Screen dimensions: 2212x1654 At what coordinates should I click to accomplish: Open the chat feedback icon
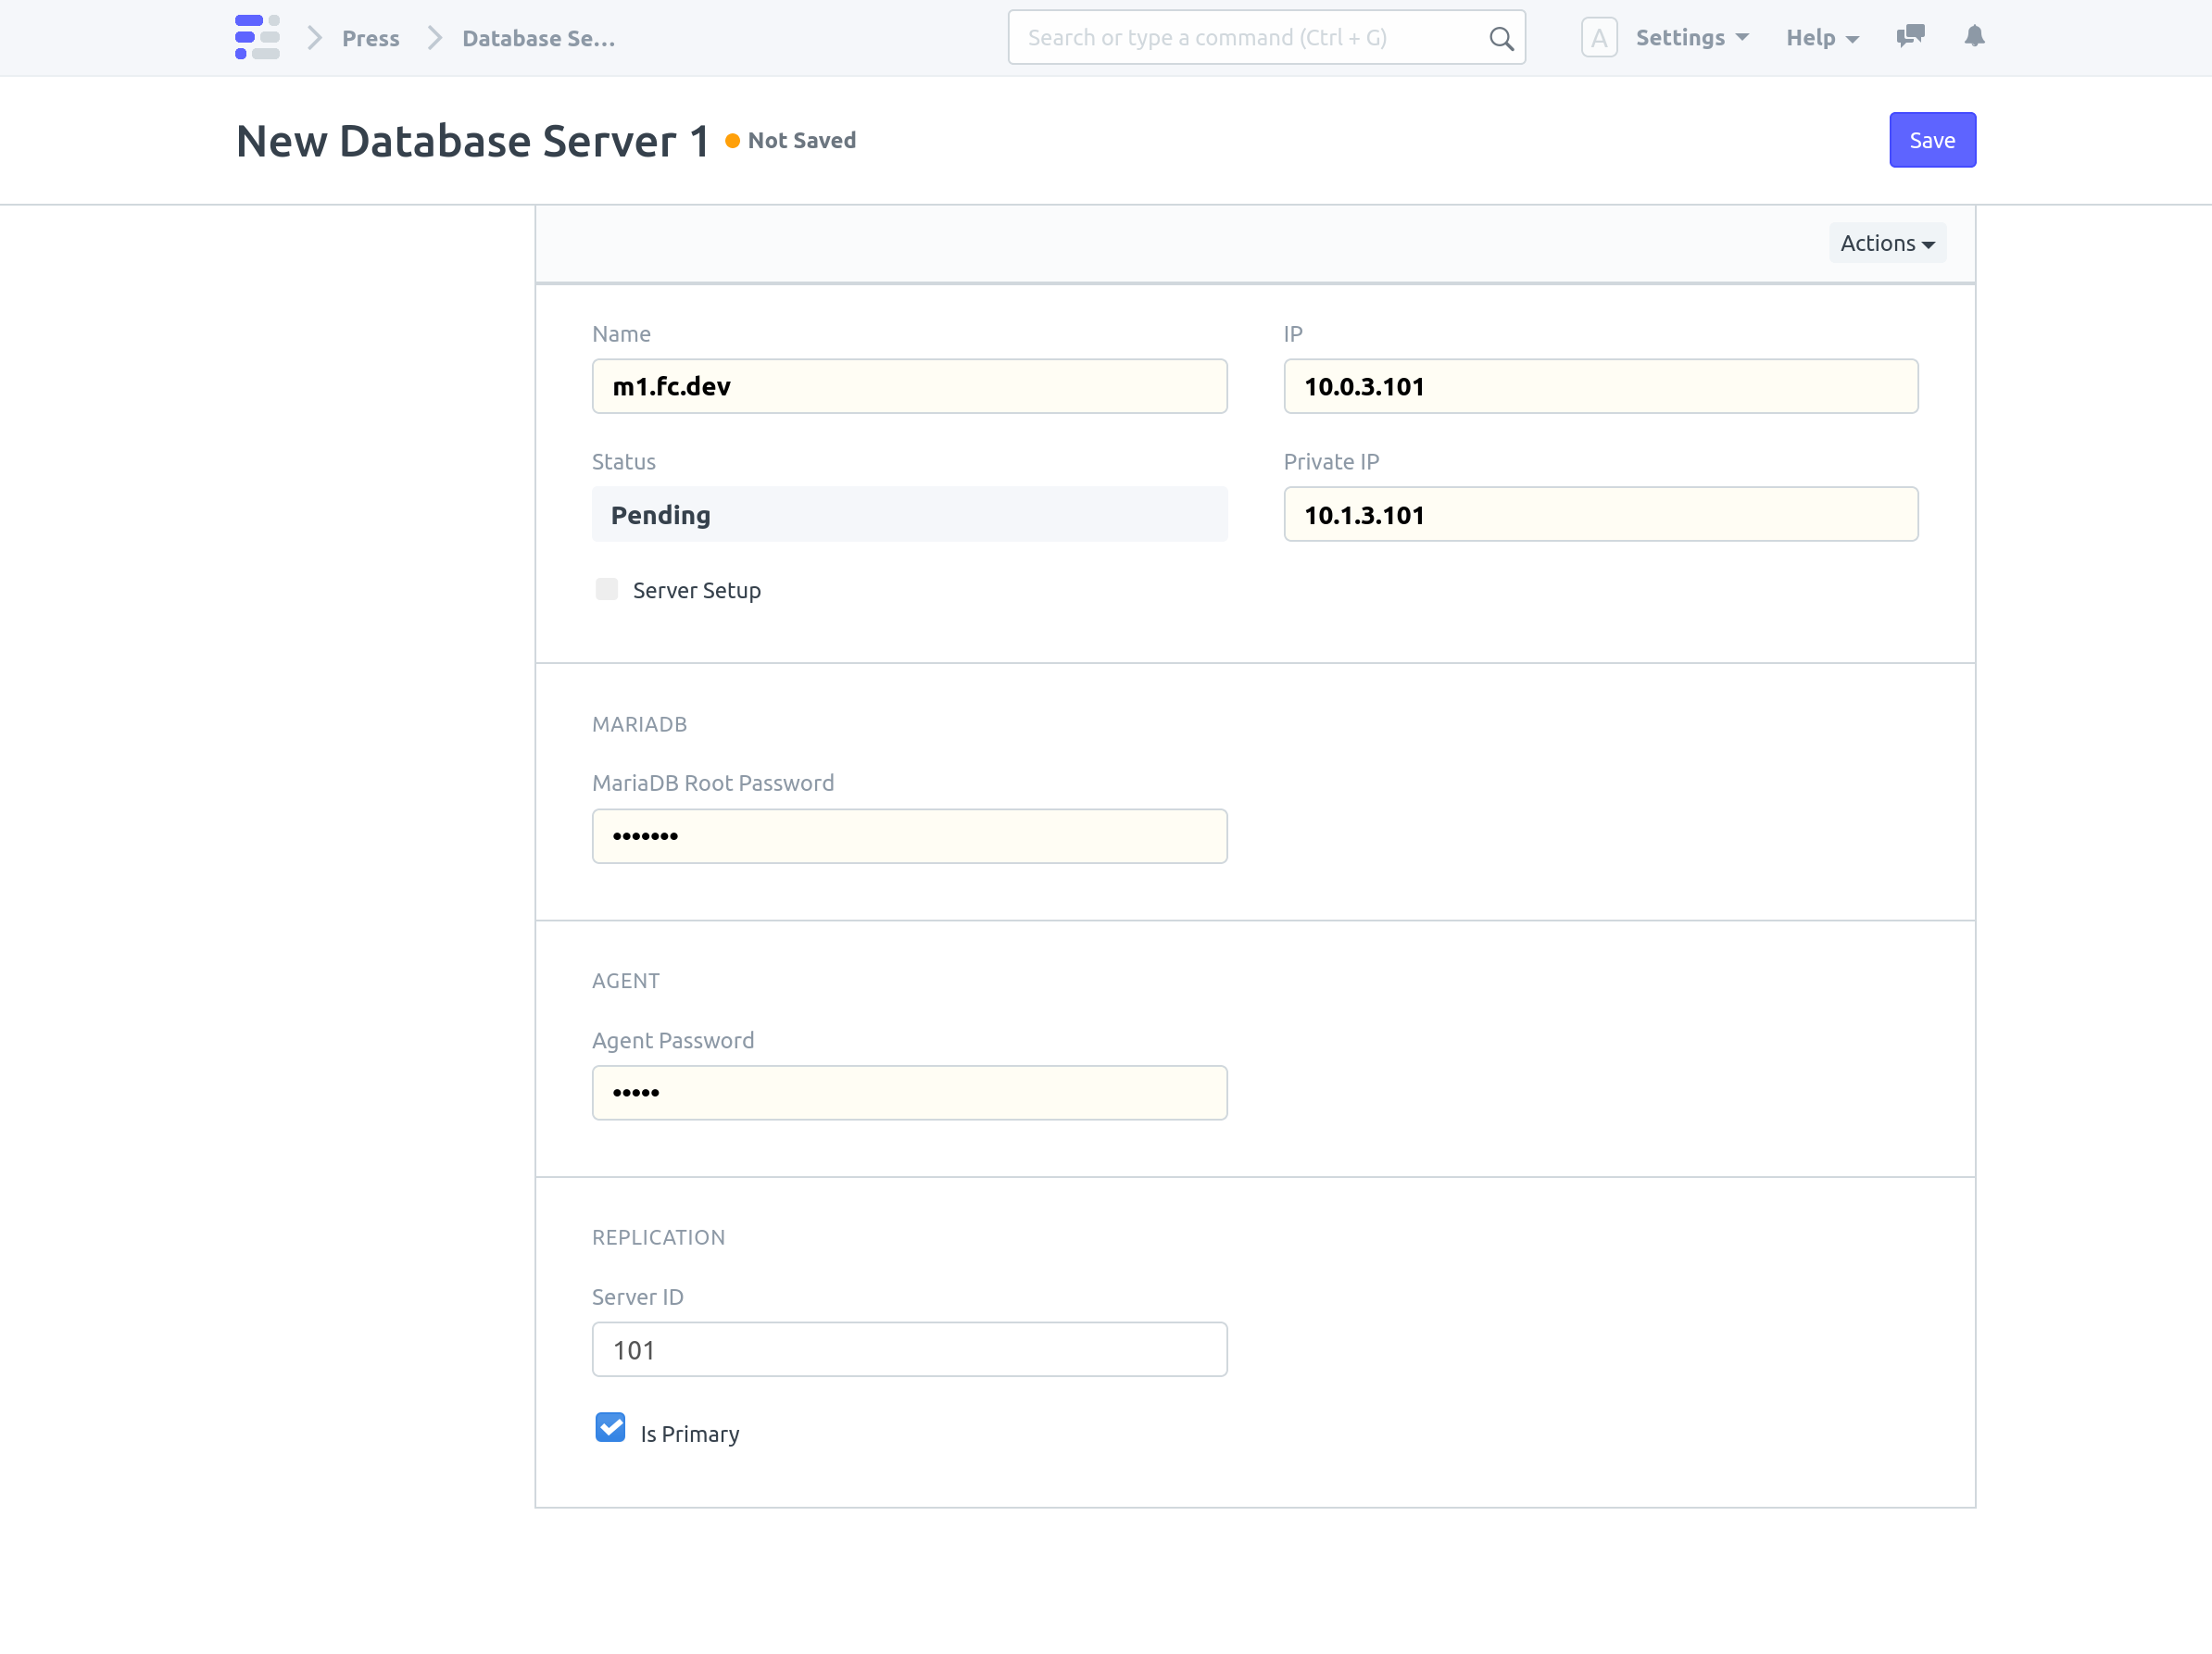pos(1911,37)
